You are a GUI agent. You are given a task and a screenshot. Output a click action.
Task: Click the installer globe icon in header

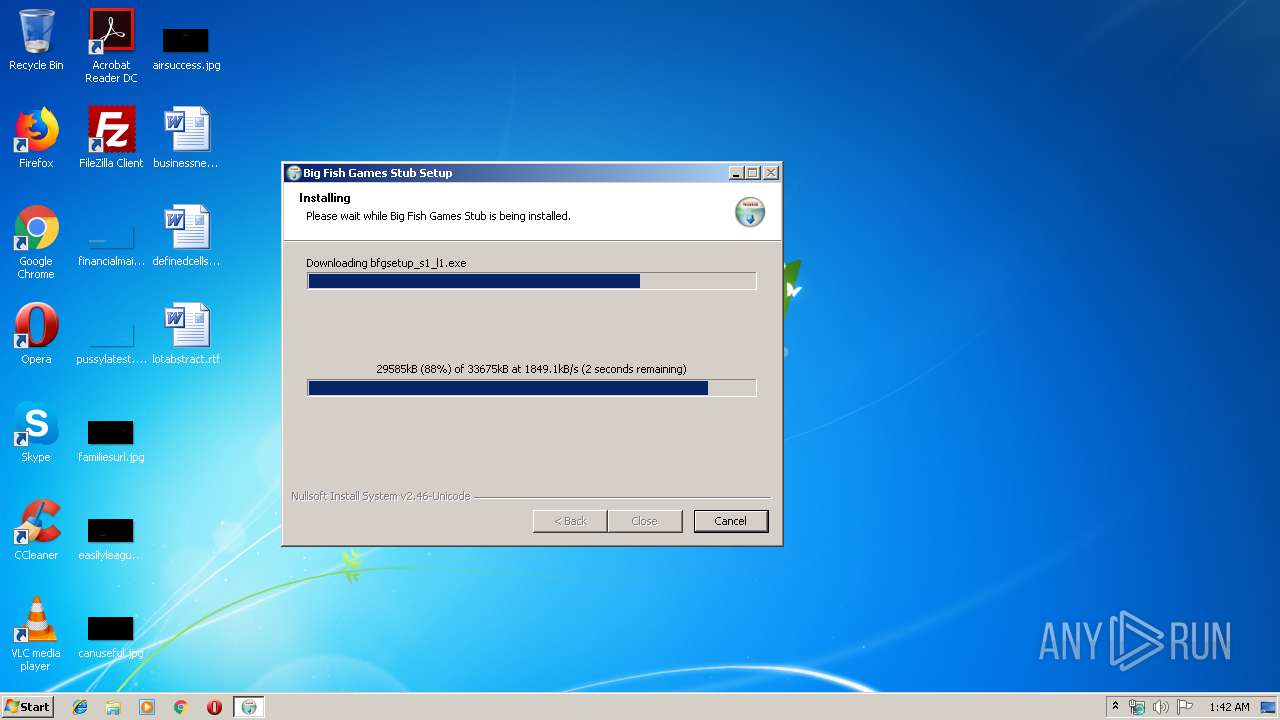tap(750, 212)
